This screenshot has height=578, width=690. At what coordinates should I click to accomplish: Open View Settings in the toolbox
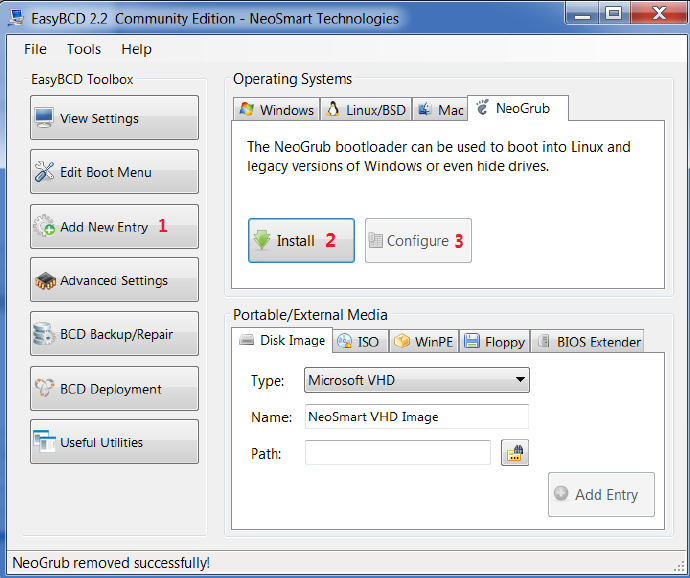pyautogui.click(x=114, y=118)
